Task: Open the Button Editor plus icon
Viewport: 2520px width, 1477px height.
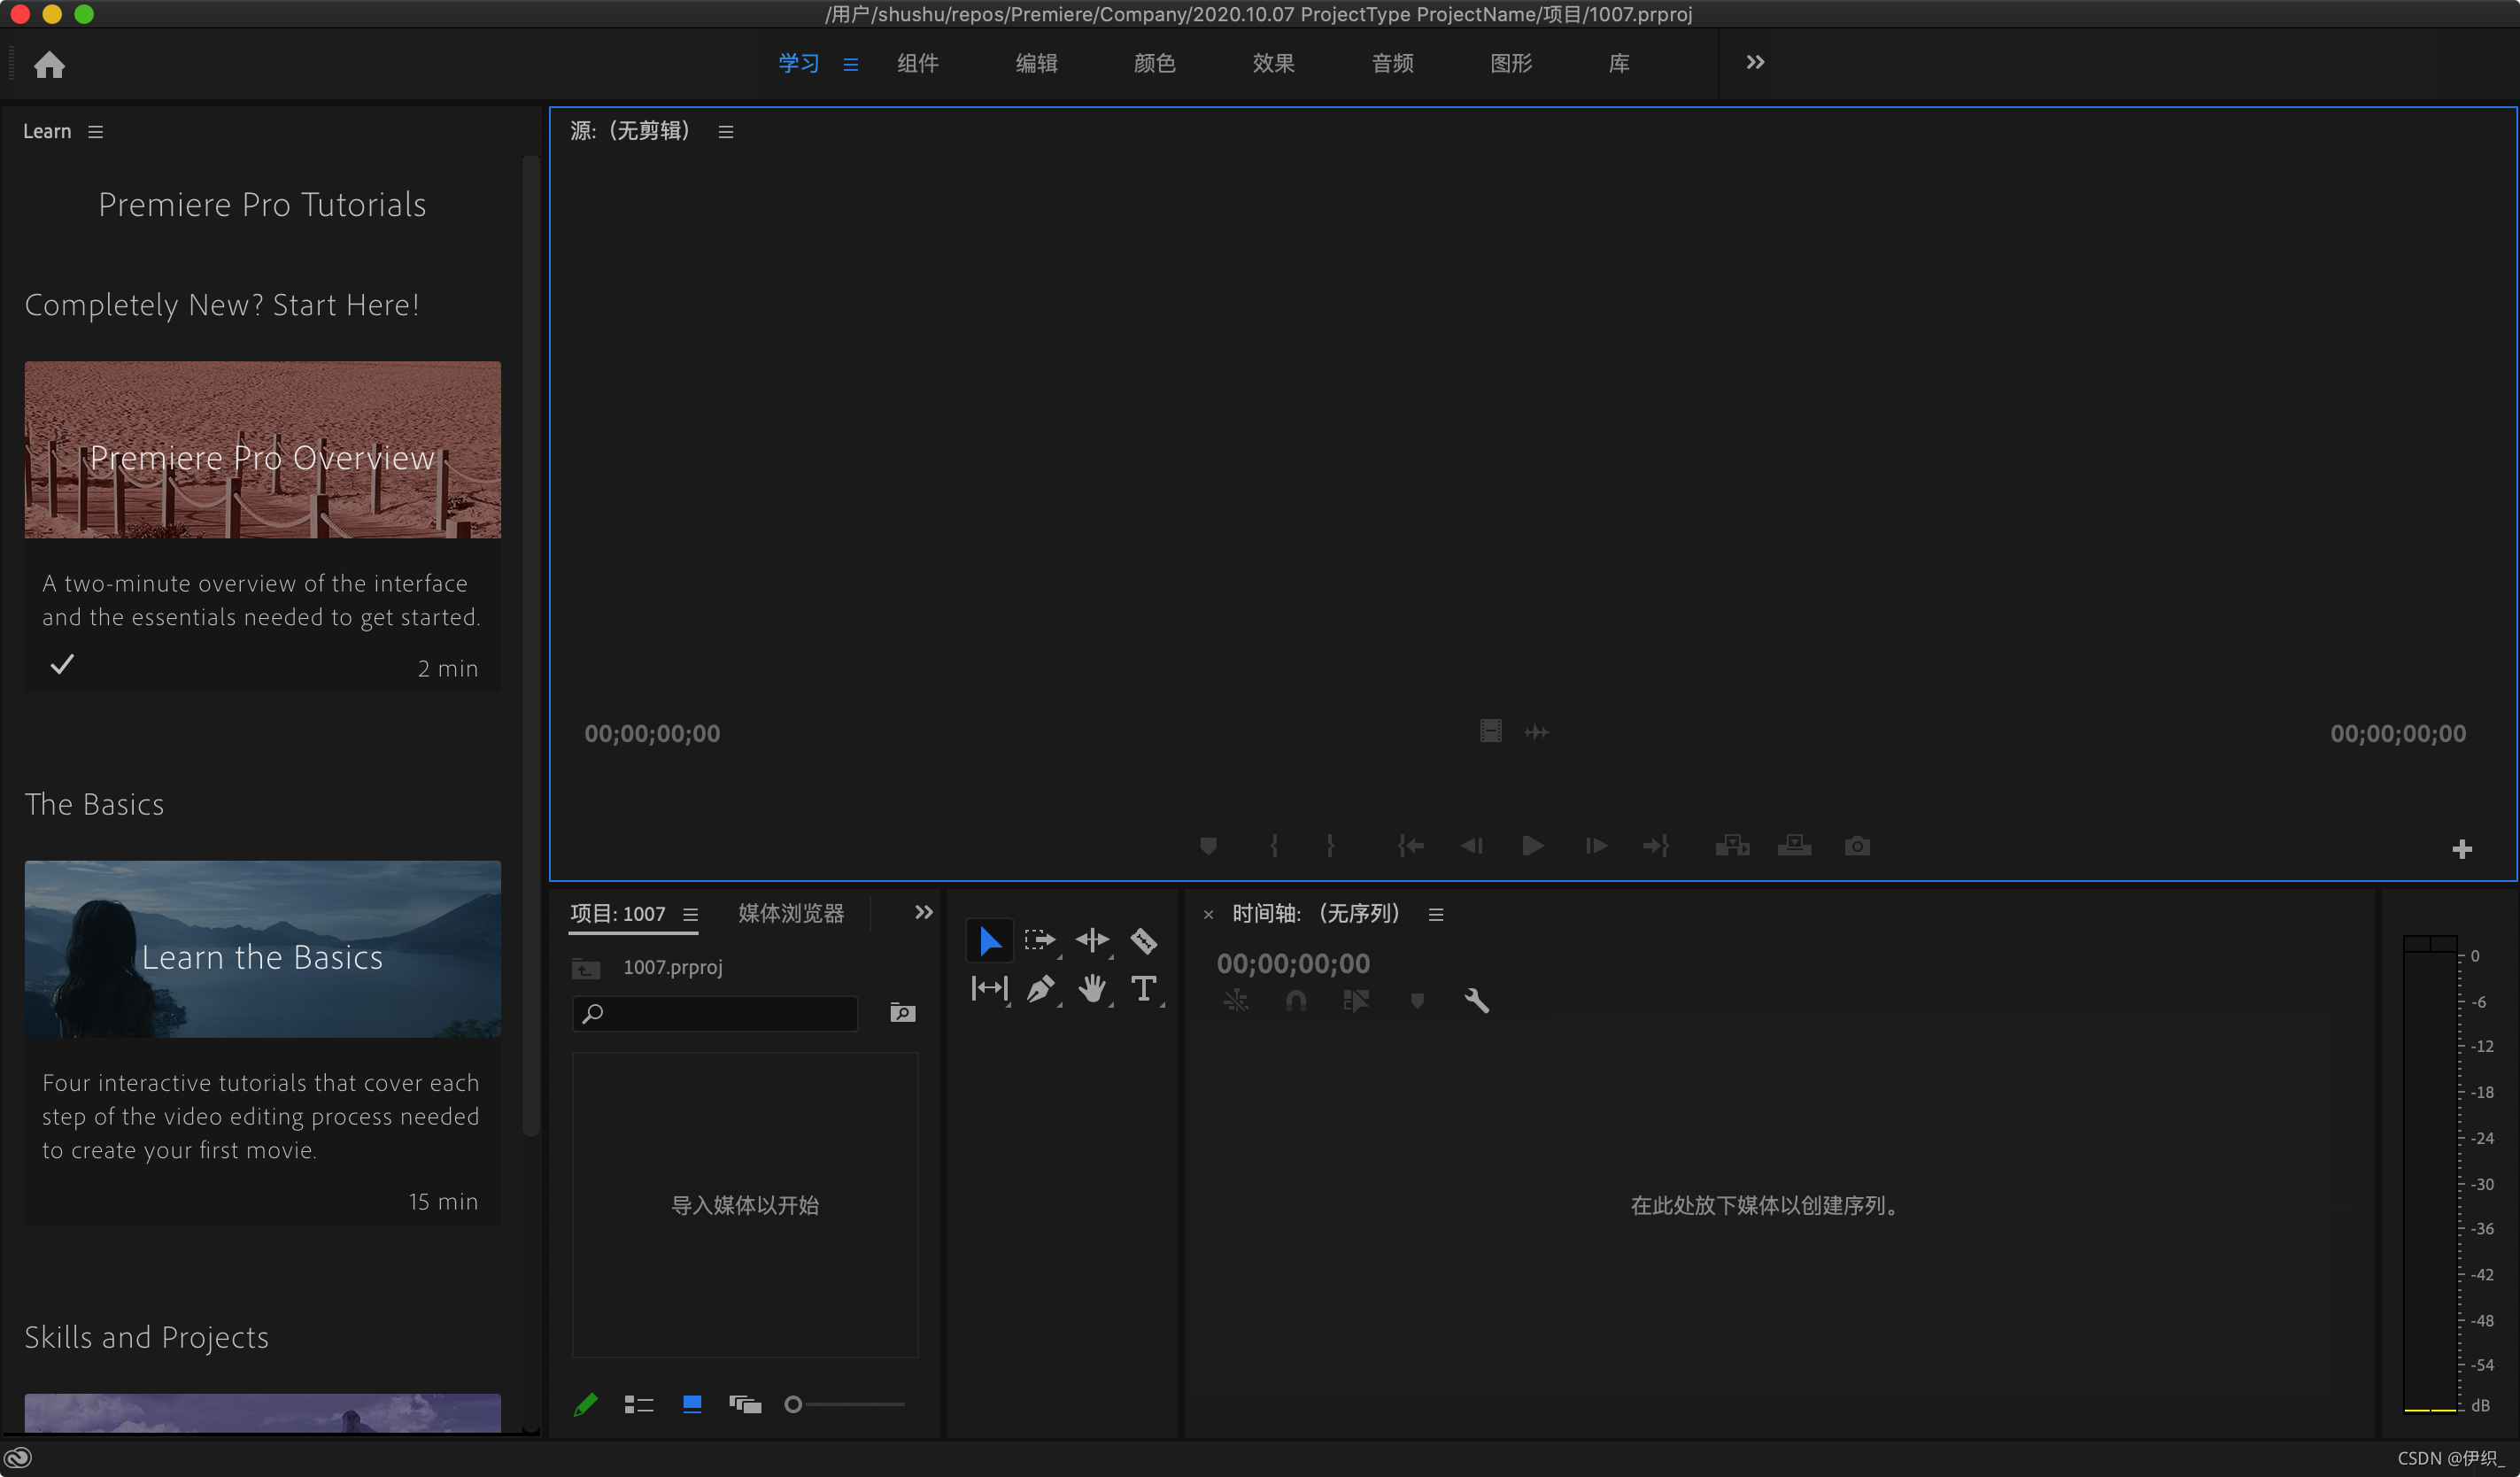Action: [2462, 849]
